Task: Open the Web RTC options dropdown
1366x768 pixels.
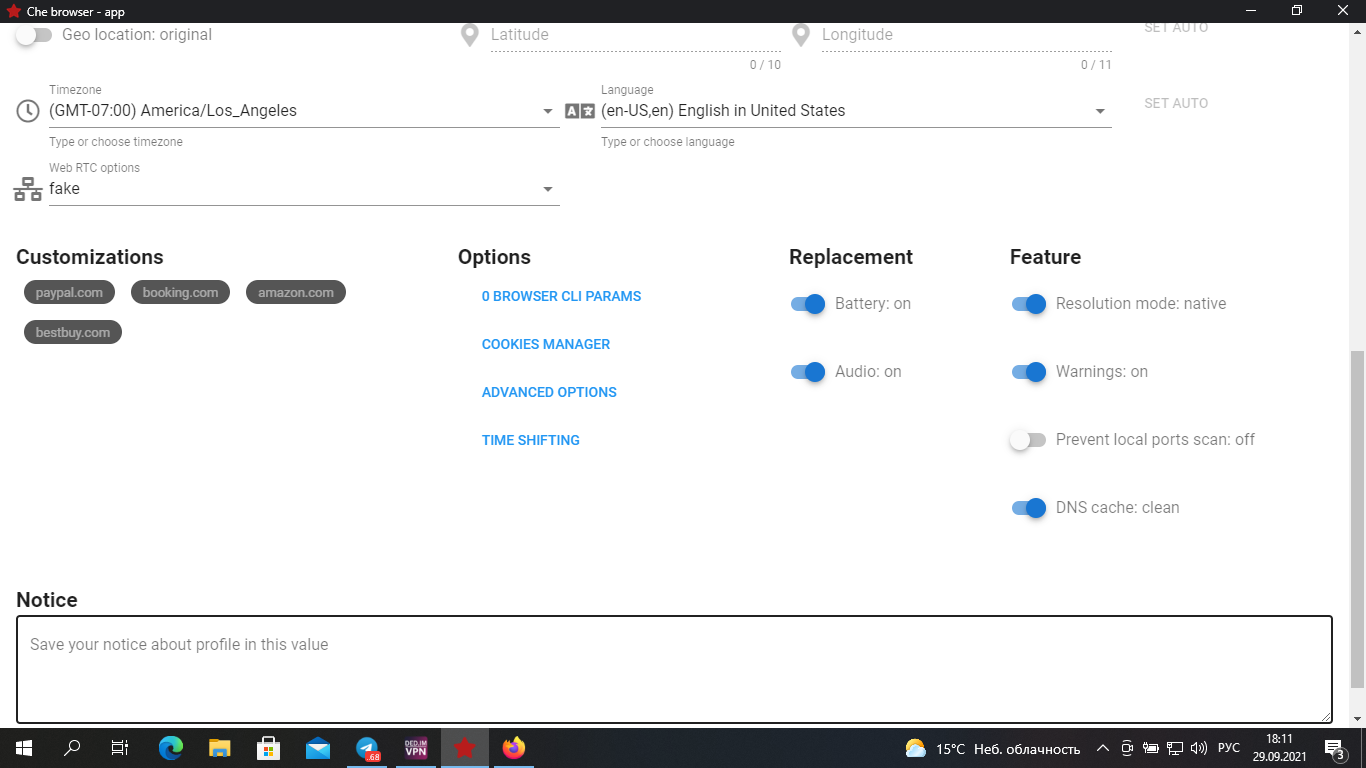Action: [547, 189]
